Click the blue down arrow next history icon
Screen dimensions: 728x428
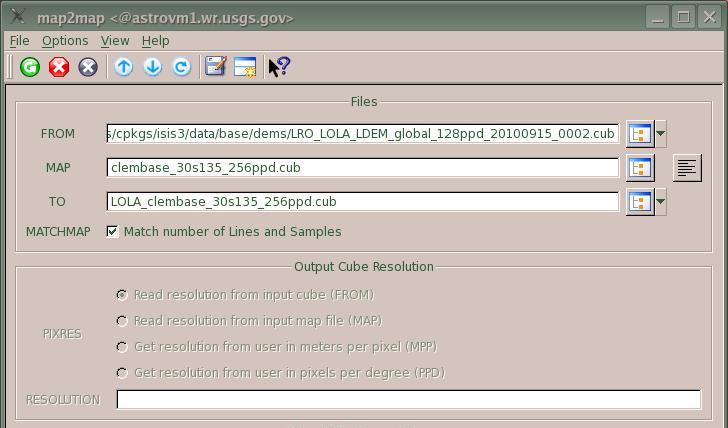pyautogui.click(x=152, y=67)
